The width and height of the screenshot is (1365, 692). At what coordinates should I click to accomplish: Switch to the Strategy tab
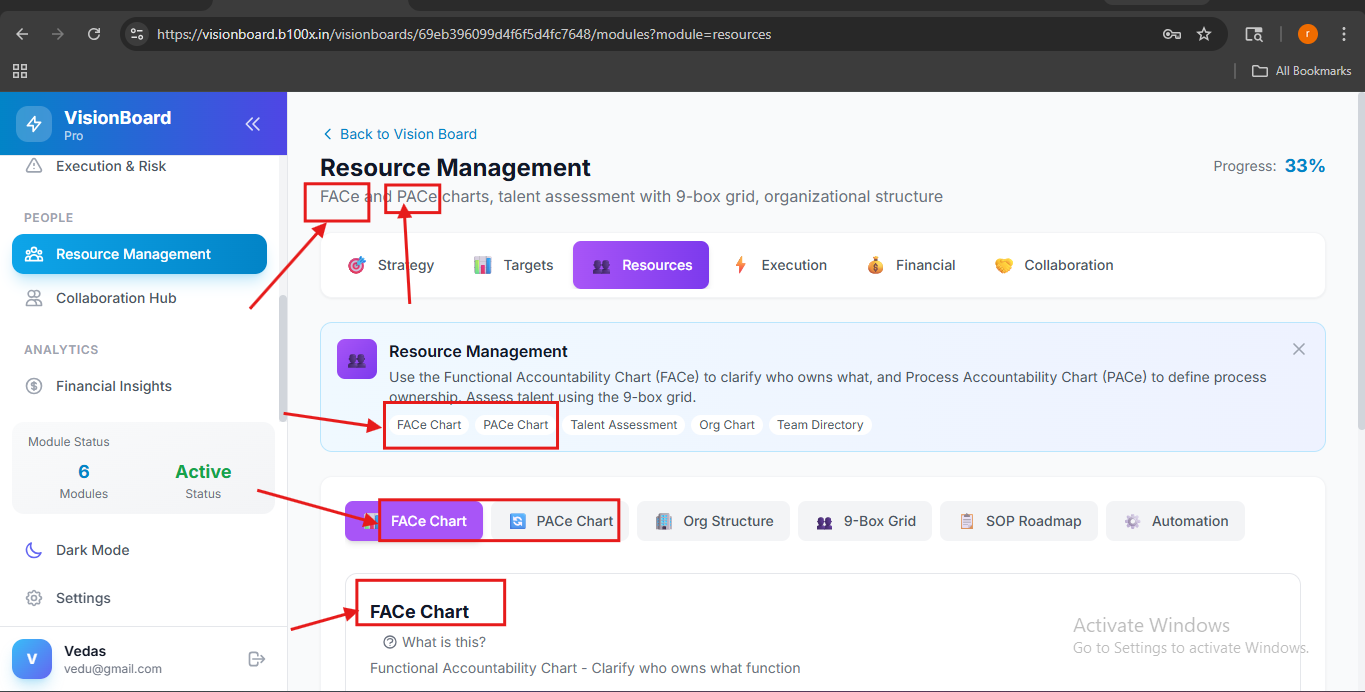[391, 265]
